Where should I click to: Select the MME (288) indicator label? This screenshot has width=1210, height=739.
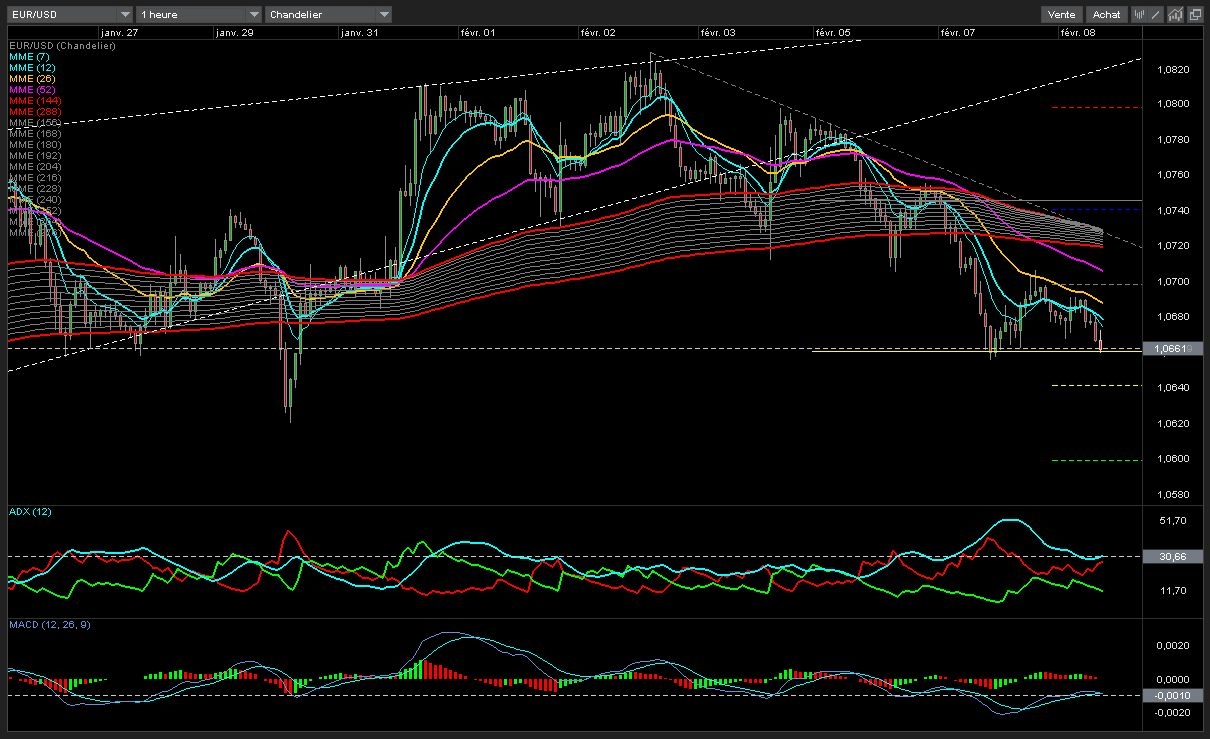tap(34, 112)
